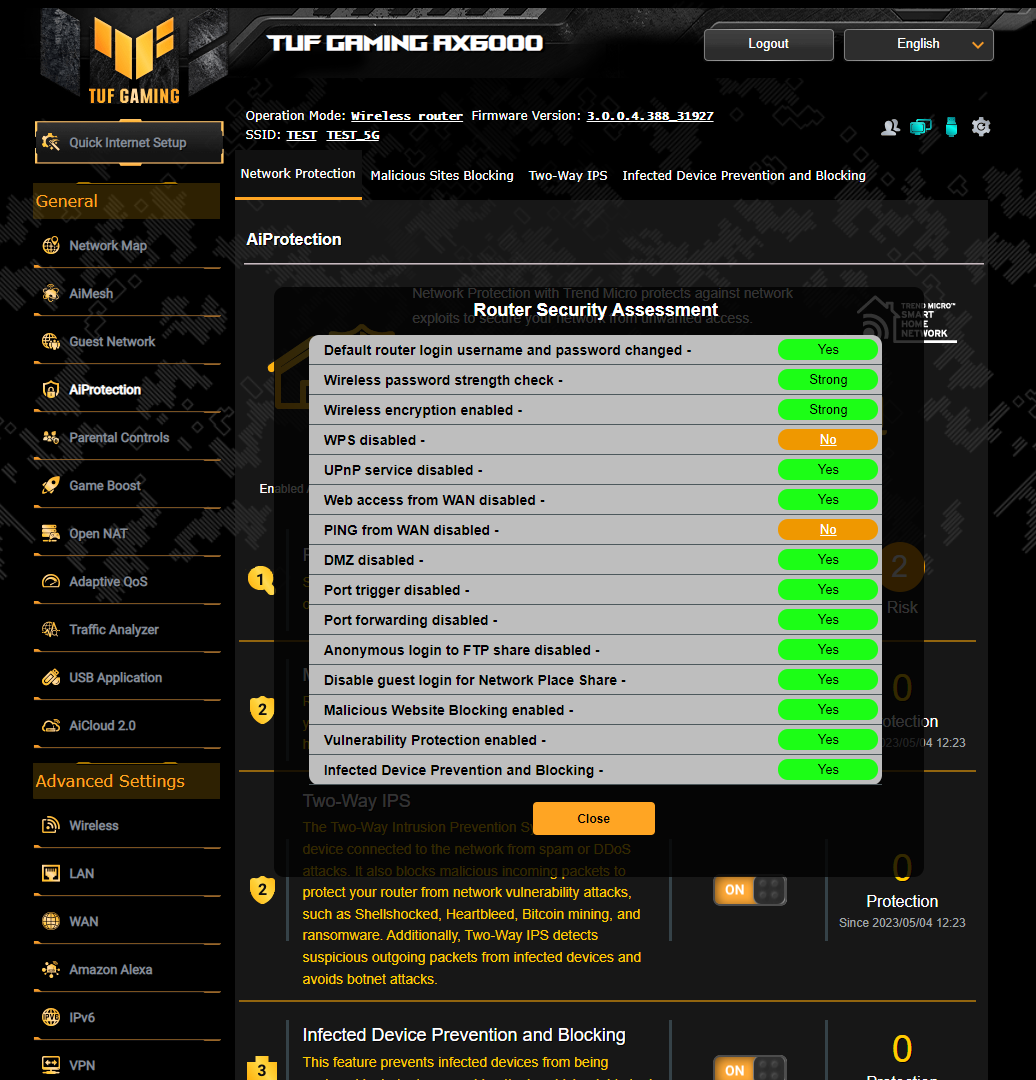Viewport: 1036px width, 1080px height.
Task: Click the Guest Network globe icon
Action: [51, 342]
